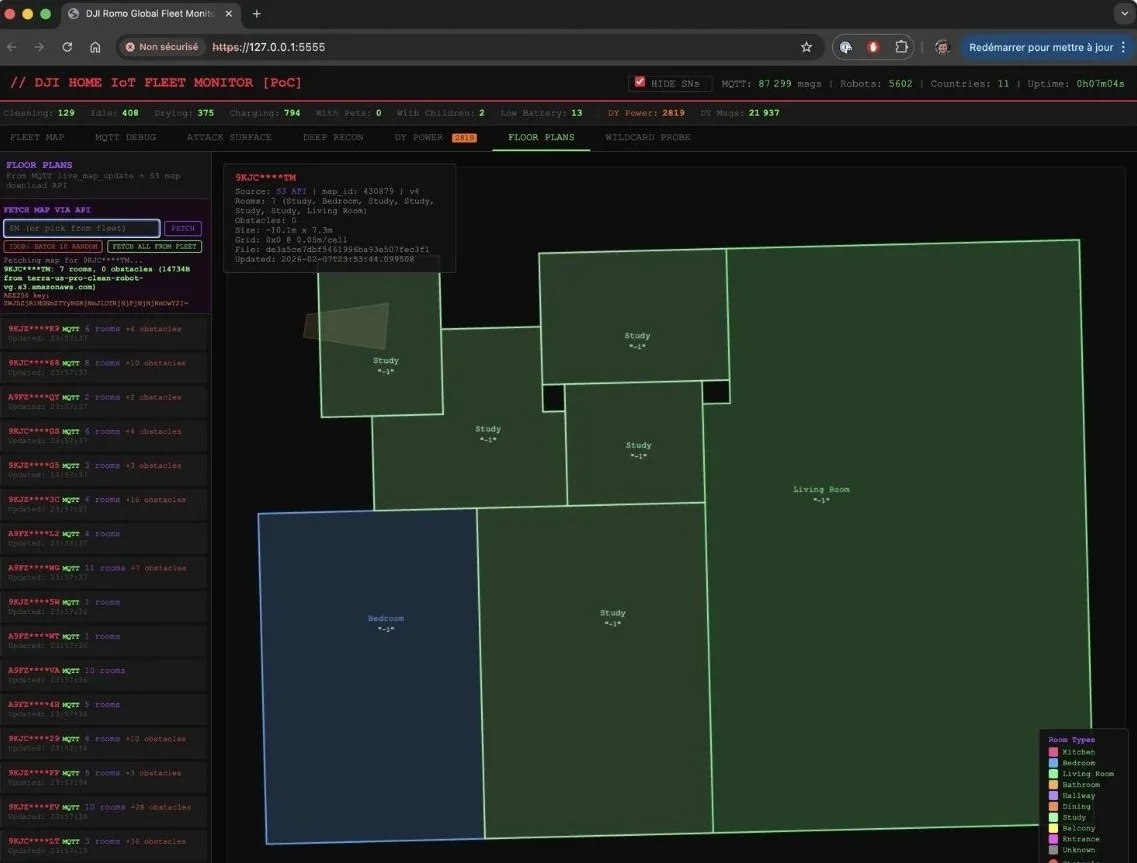Select robot A9FZ****L2 with 4 rooms
The image size is (1137, 863).
[x=104, y=537]
